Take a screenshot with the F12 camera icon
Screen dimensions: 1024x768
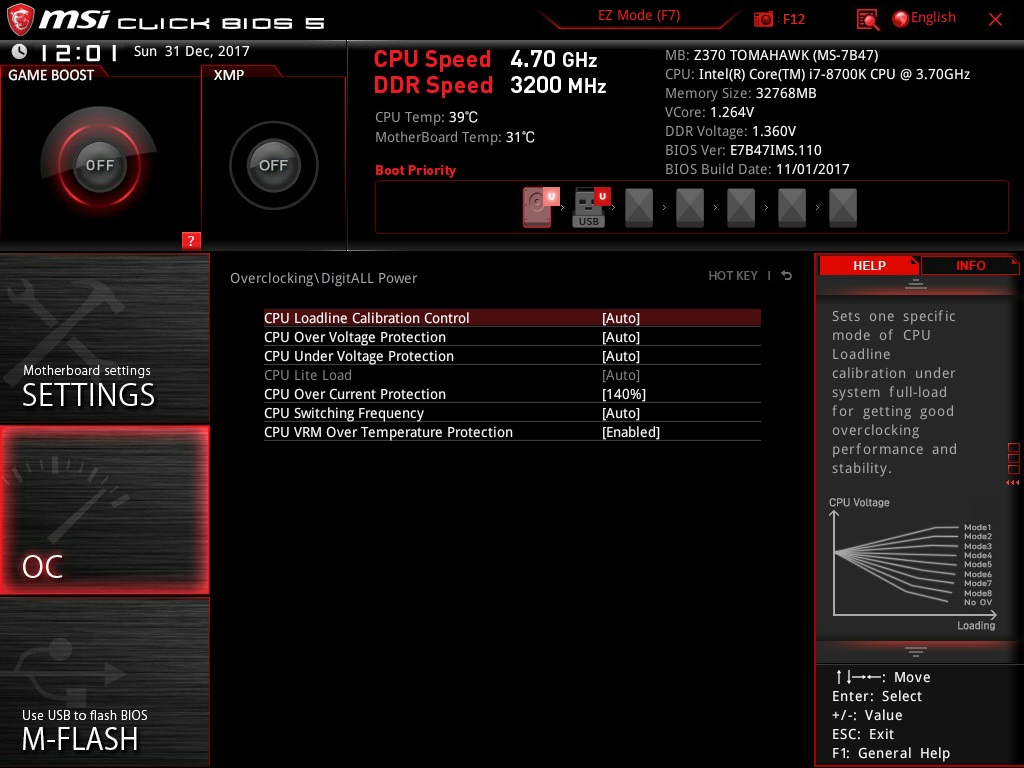pos(763,19)
